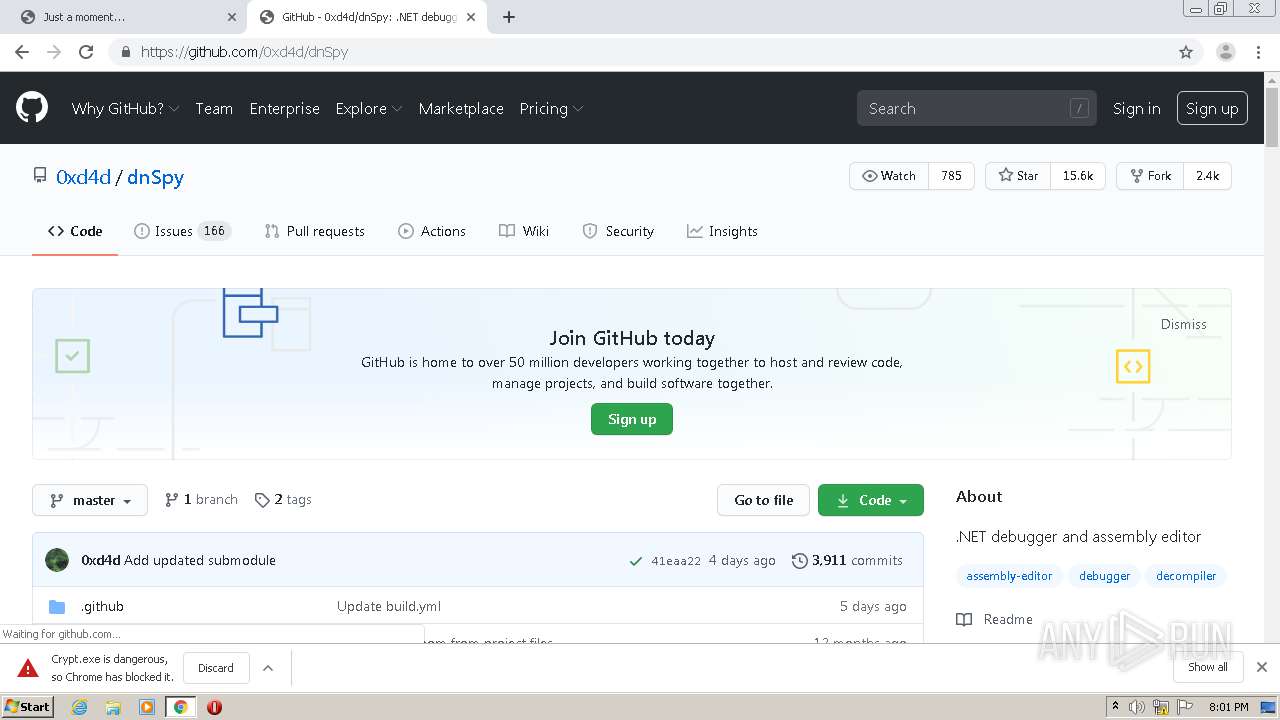1280x720 pixels.
Task: Click Sign in link
Action: coord(1137,108)
